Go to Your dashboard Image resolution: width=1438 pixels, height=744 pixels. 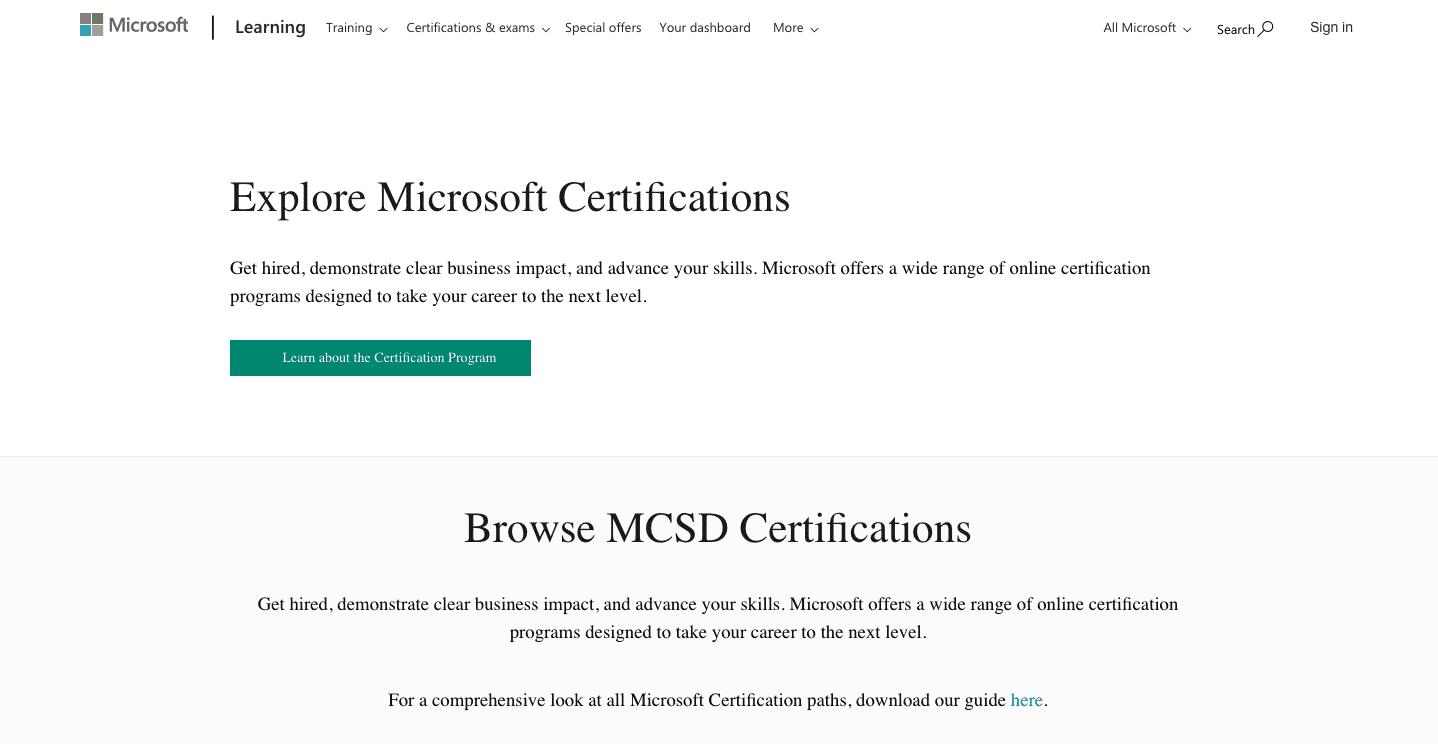click(705, 28)
